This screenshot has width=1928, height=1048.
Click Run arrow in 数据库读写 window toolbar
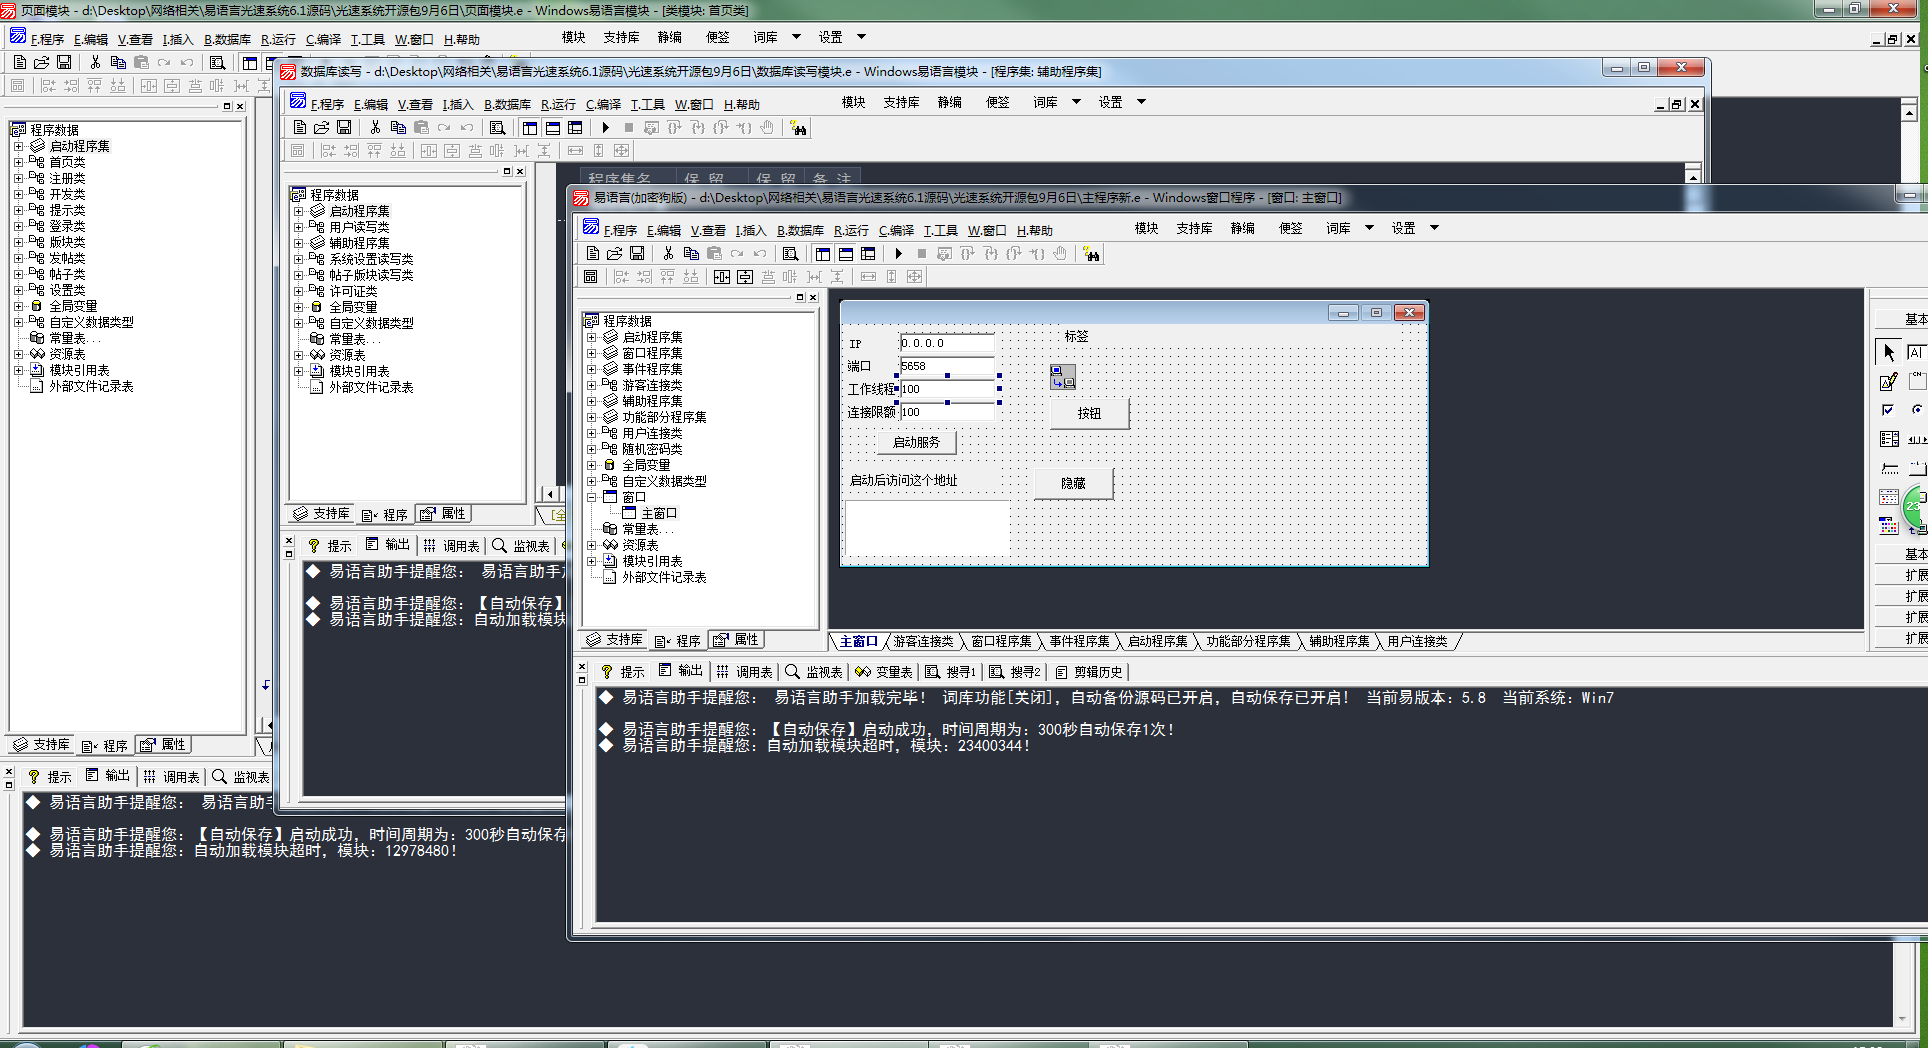[x=605, y=127]
